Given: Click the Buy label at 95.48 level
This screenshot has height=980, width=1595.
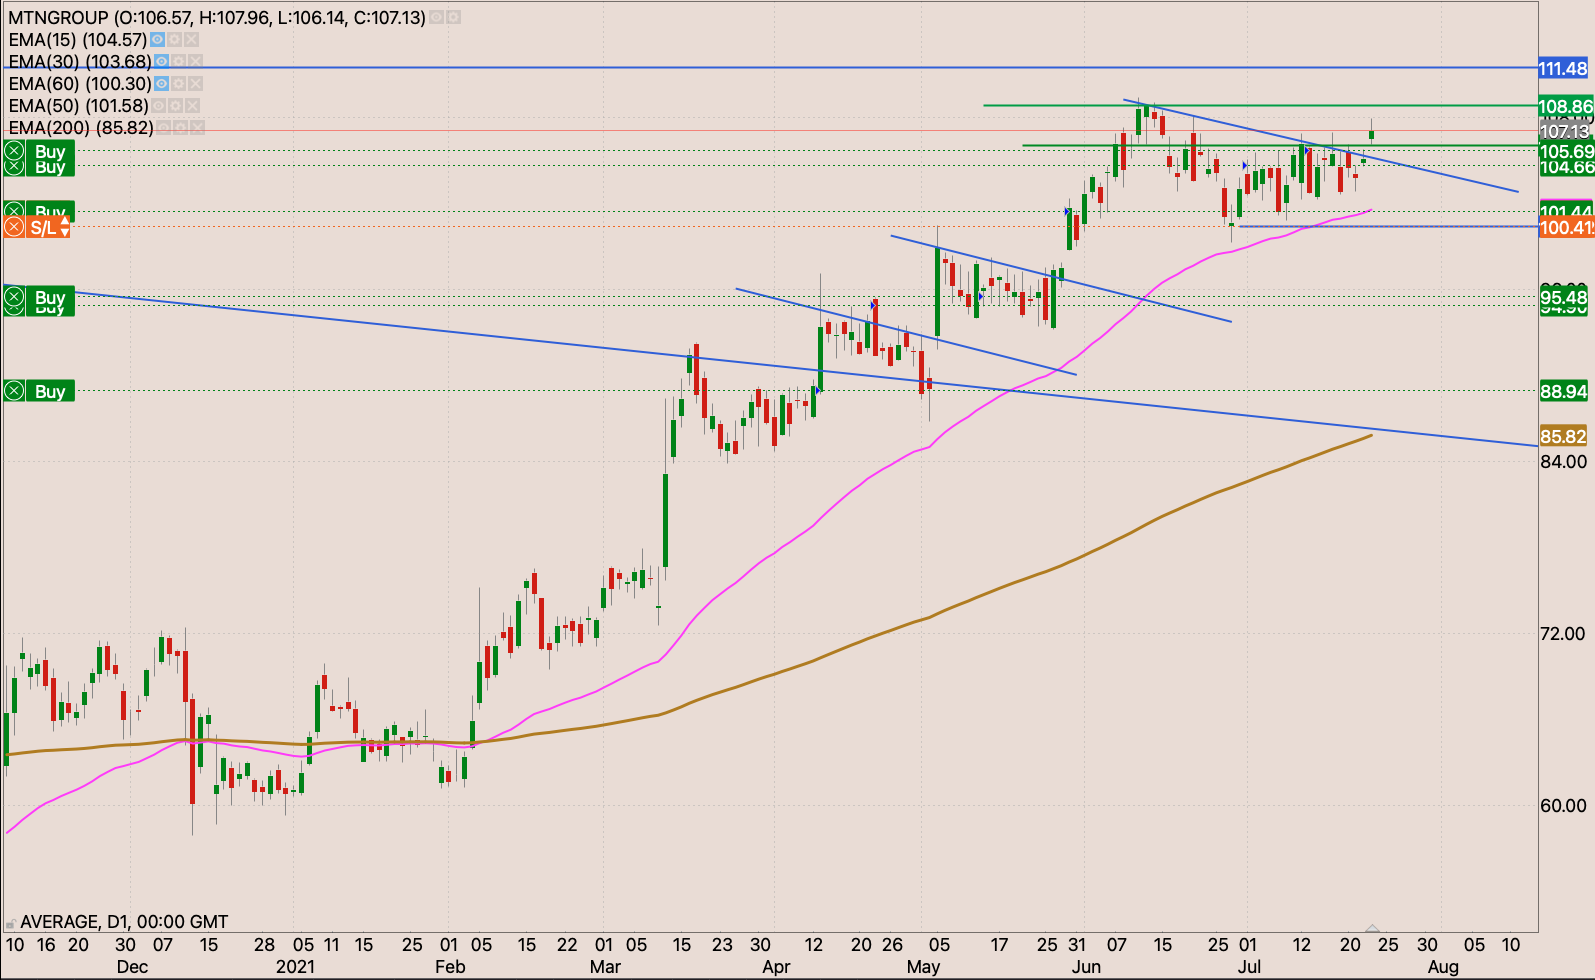Looking at the screenshot, I should 50,297.
